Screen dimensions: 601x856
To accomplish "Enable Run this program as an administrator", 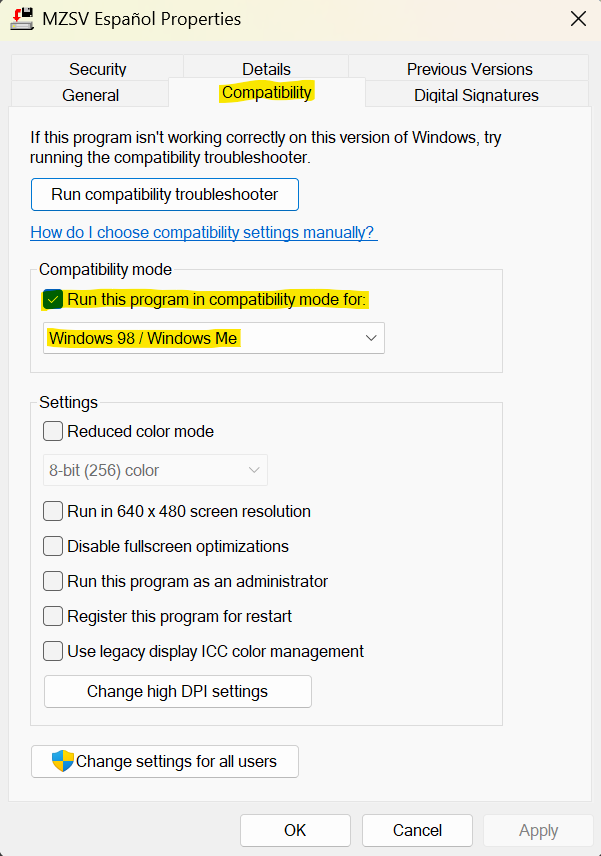I will pos(53,581).
